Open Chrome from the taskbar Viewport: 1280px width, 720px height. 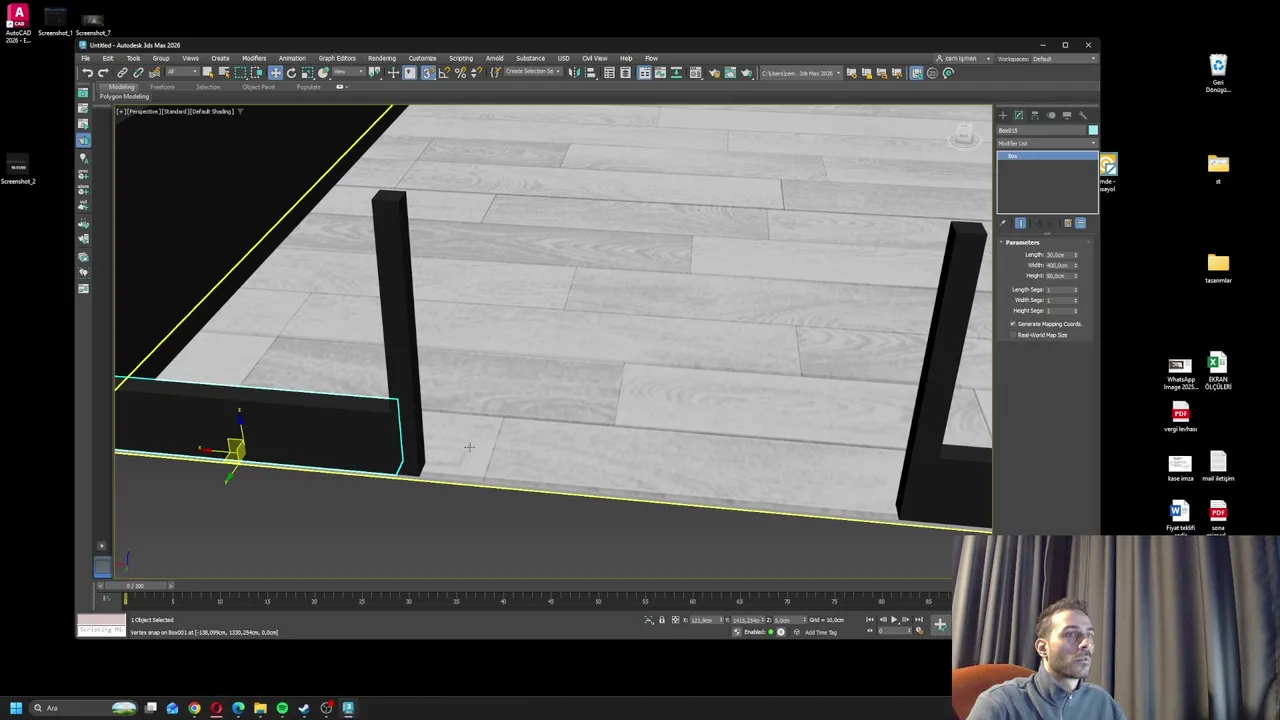tap(194, 708)
